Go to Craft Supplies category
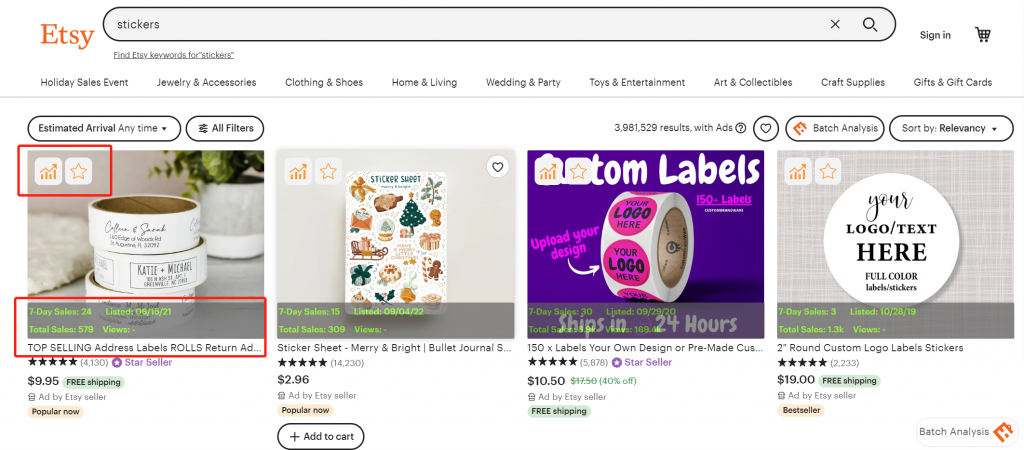This screenshot has height=450, width=1024. pos(852,82)
